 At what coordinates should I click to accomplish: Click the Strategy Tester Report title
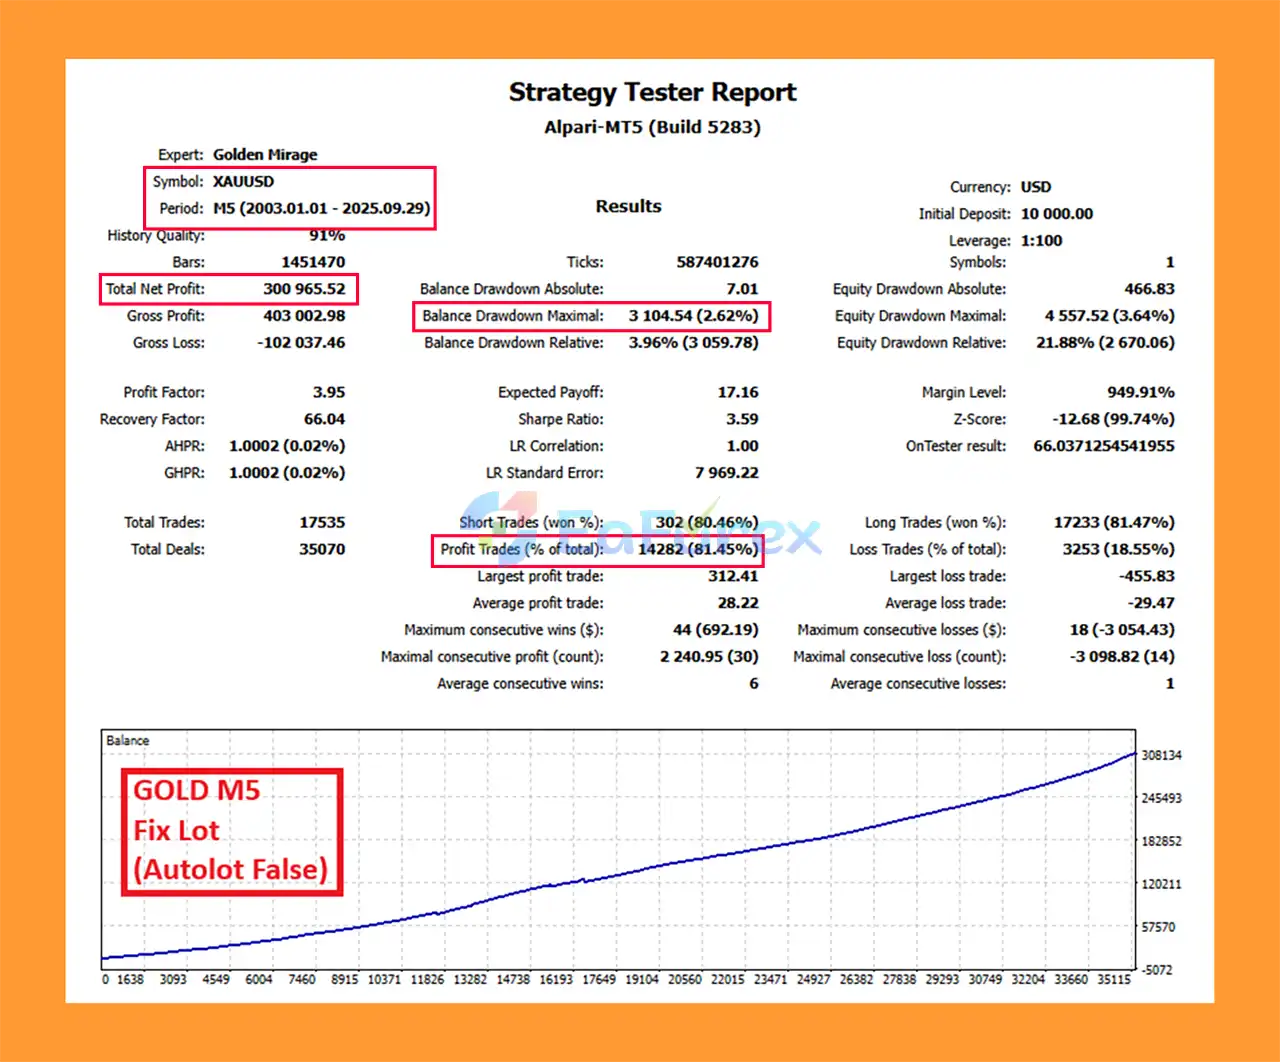[652, 93]
